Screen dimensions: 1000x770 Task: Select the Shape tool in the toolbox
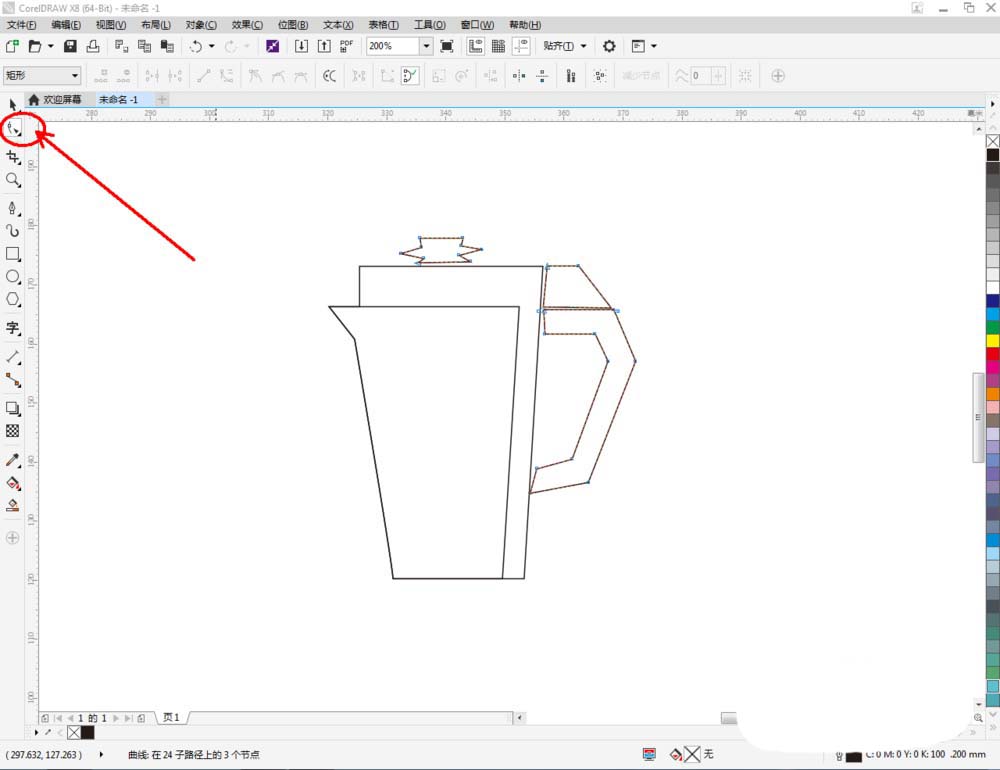click(14, 129)
